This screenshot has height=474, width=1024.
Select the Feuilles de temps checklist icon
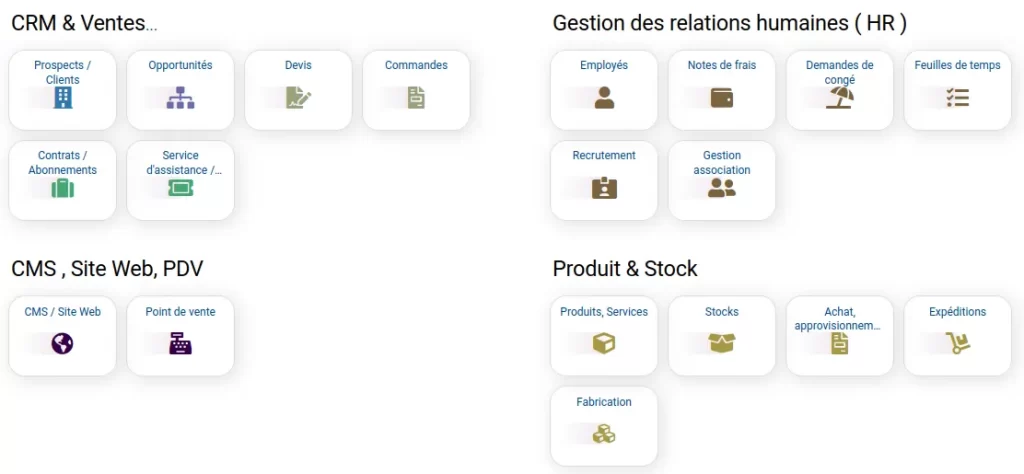pyautogui.click(x=958, y=98)
